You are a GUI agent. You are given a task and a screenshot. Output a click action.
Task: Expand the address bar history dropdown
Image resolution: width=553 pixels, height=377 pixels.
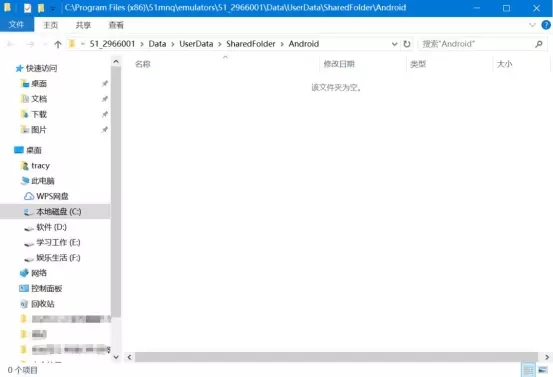(394, 44)
